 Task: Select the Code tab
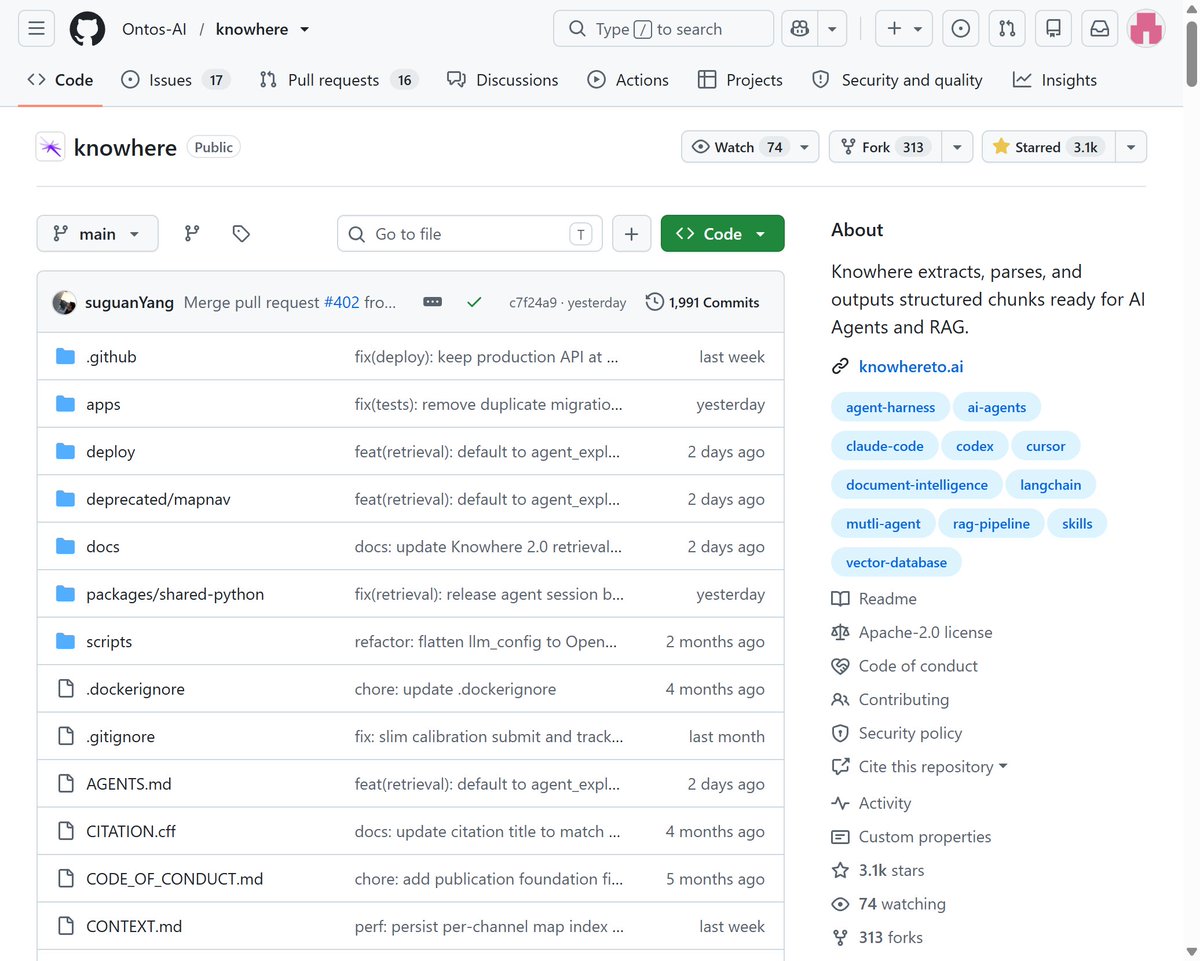point(60,80)
